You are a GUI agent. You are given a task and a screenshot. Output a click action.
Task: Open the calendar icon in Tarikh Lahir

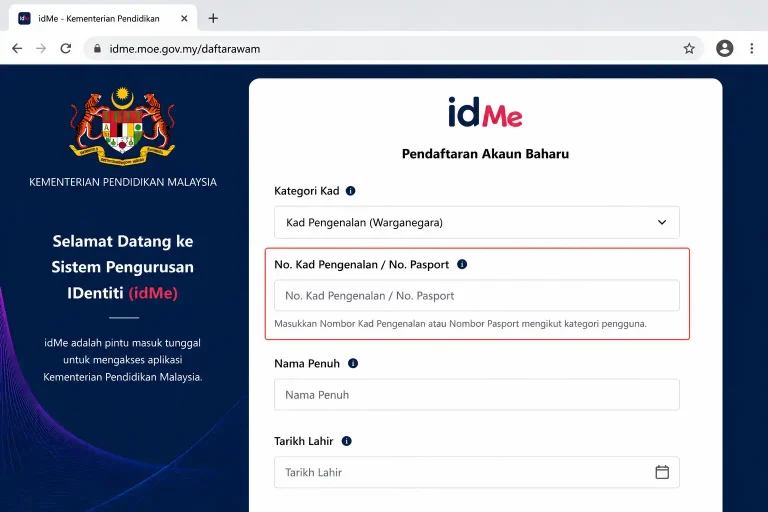(x=662, y=472)
